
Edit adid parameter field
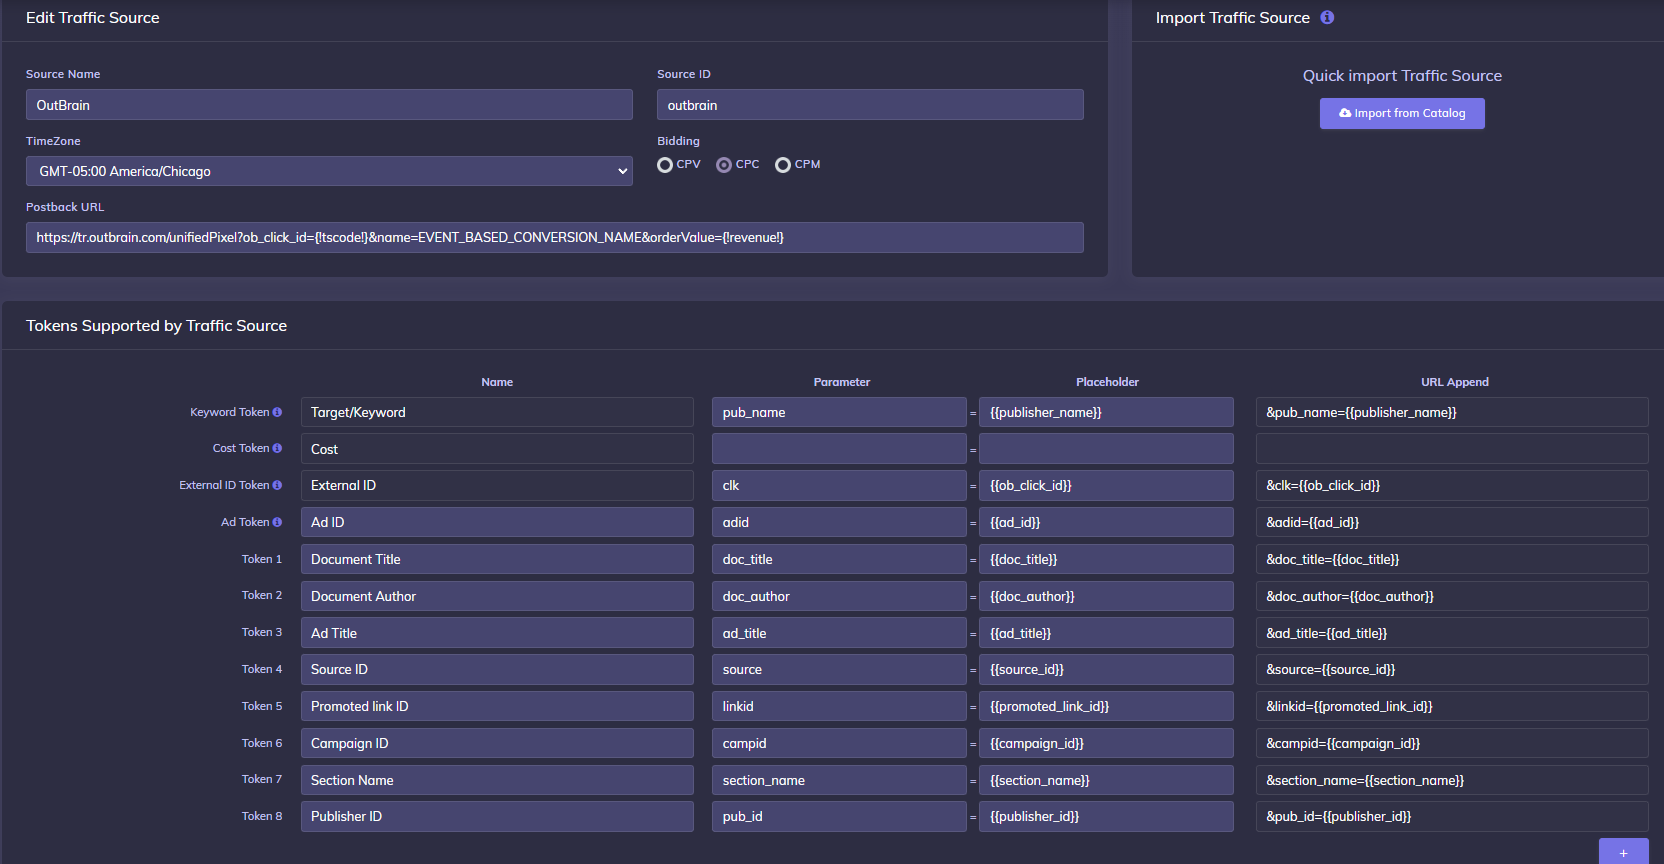click(x=839, y=522)
